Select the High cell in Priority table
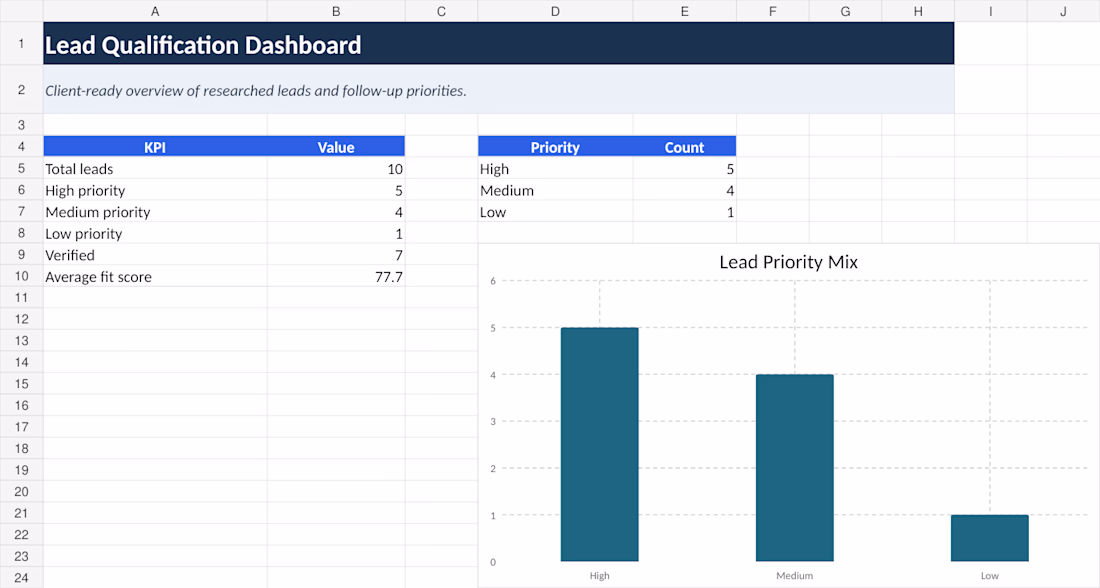 coord(555,168)
